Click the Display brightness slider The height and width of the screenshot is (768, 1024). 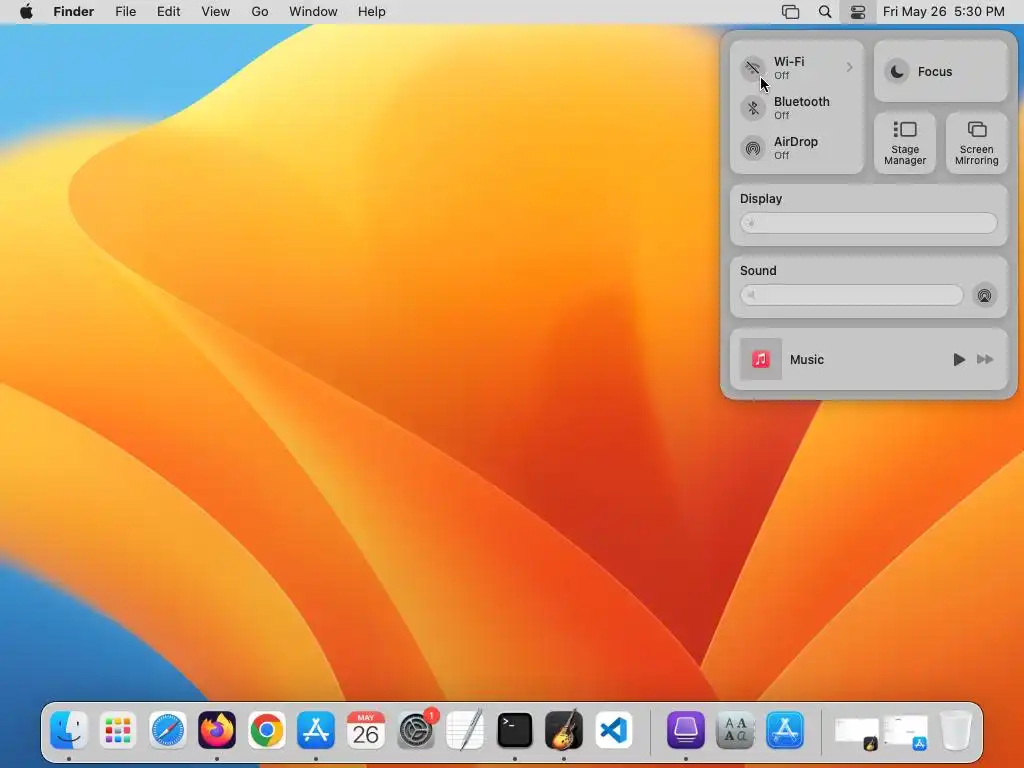click(868, 223)
